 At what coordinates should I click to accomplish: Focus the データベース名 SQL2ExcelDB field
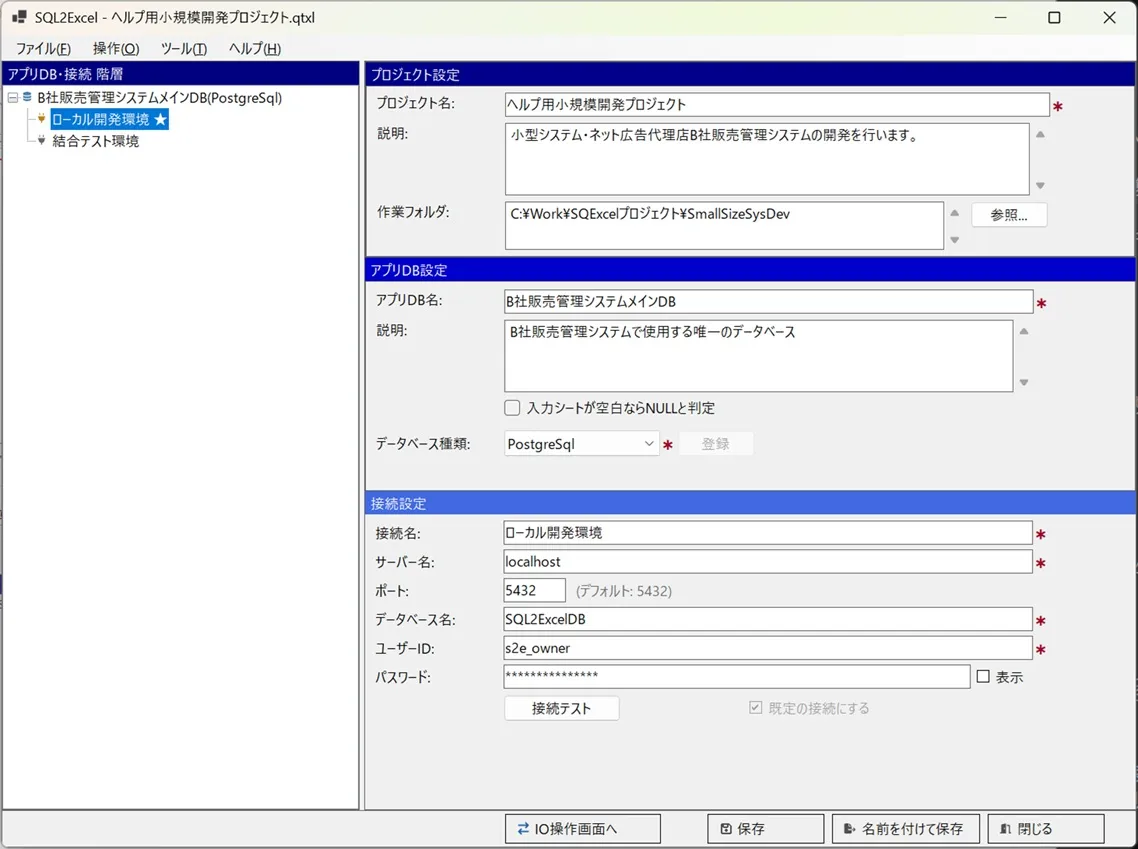tap(768, 619)
